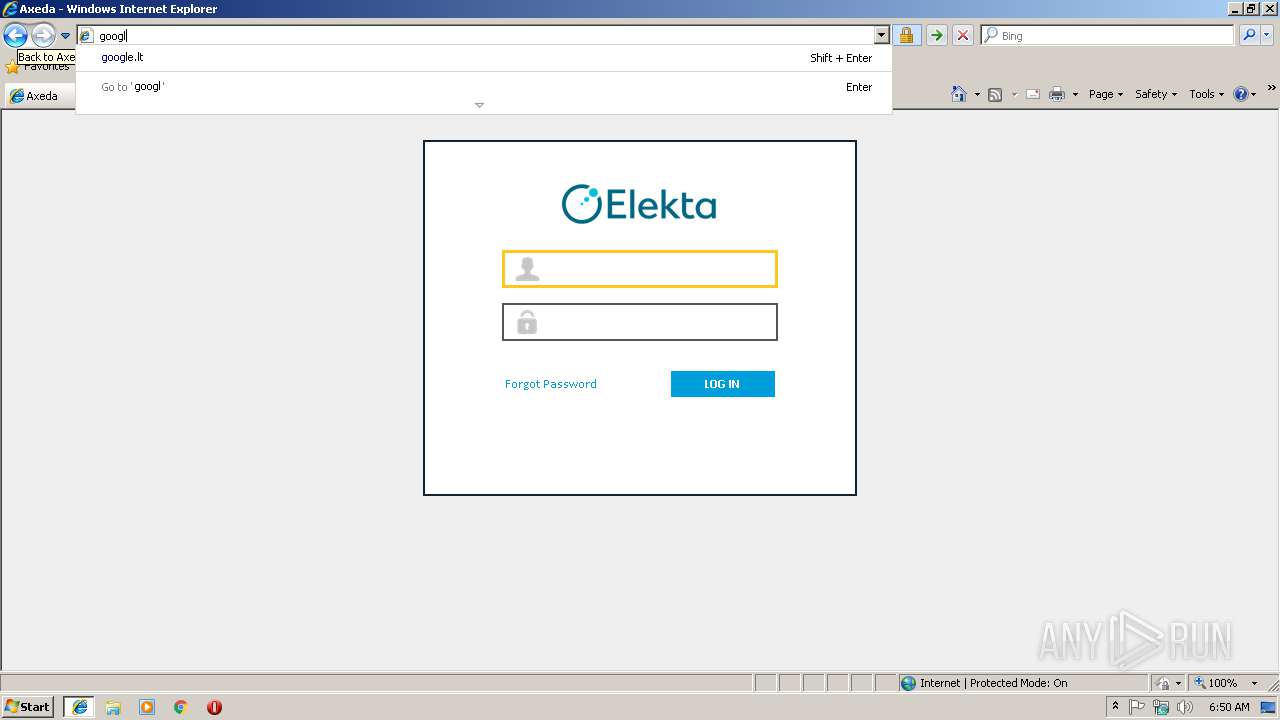Click the RSS feeds icon

coord(995,95)
